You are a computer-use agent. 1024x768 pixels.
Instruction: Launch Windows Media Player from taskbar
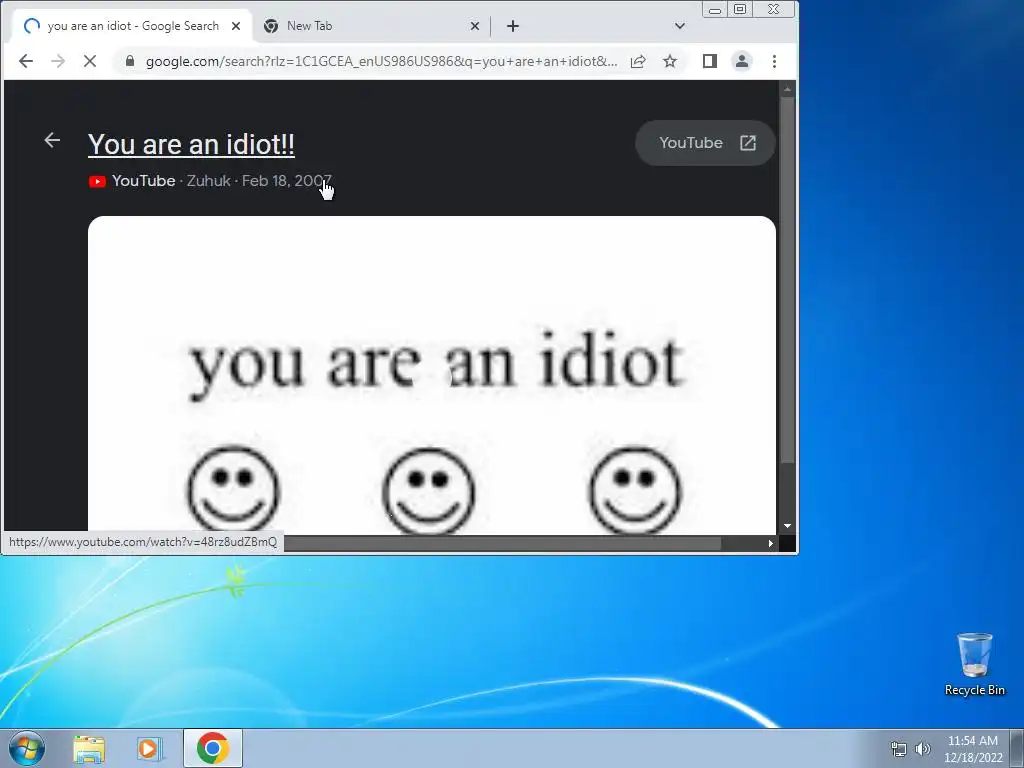[x=150, y=748]
